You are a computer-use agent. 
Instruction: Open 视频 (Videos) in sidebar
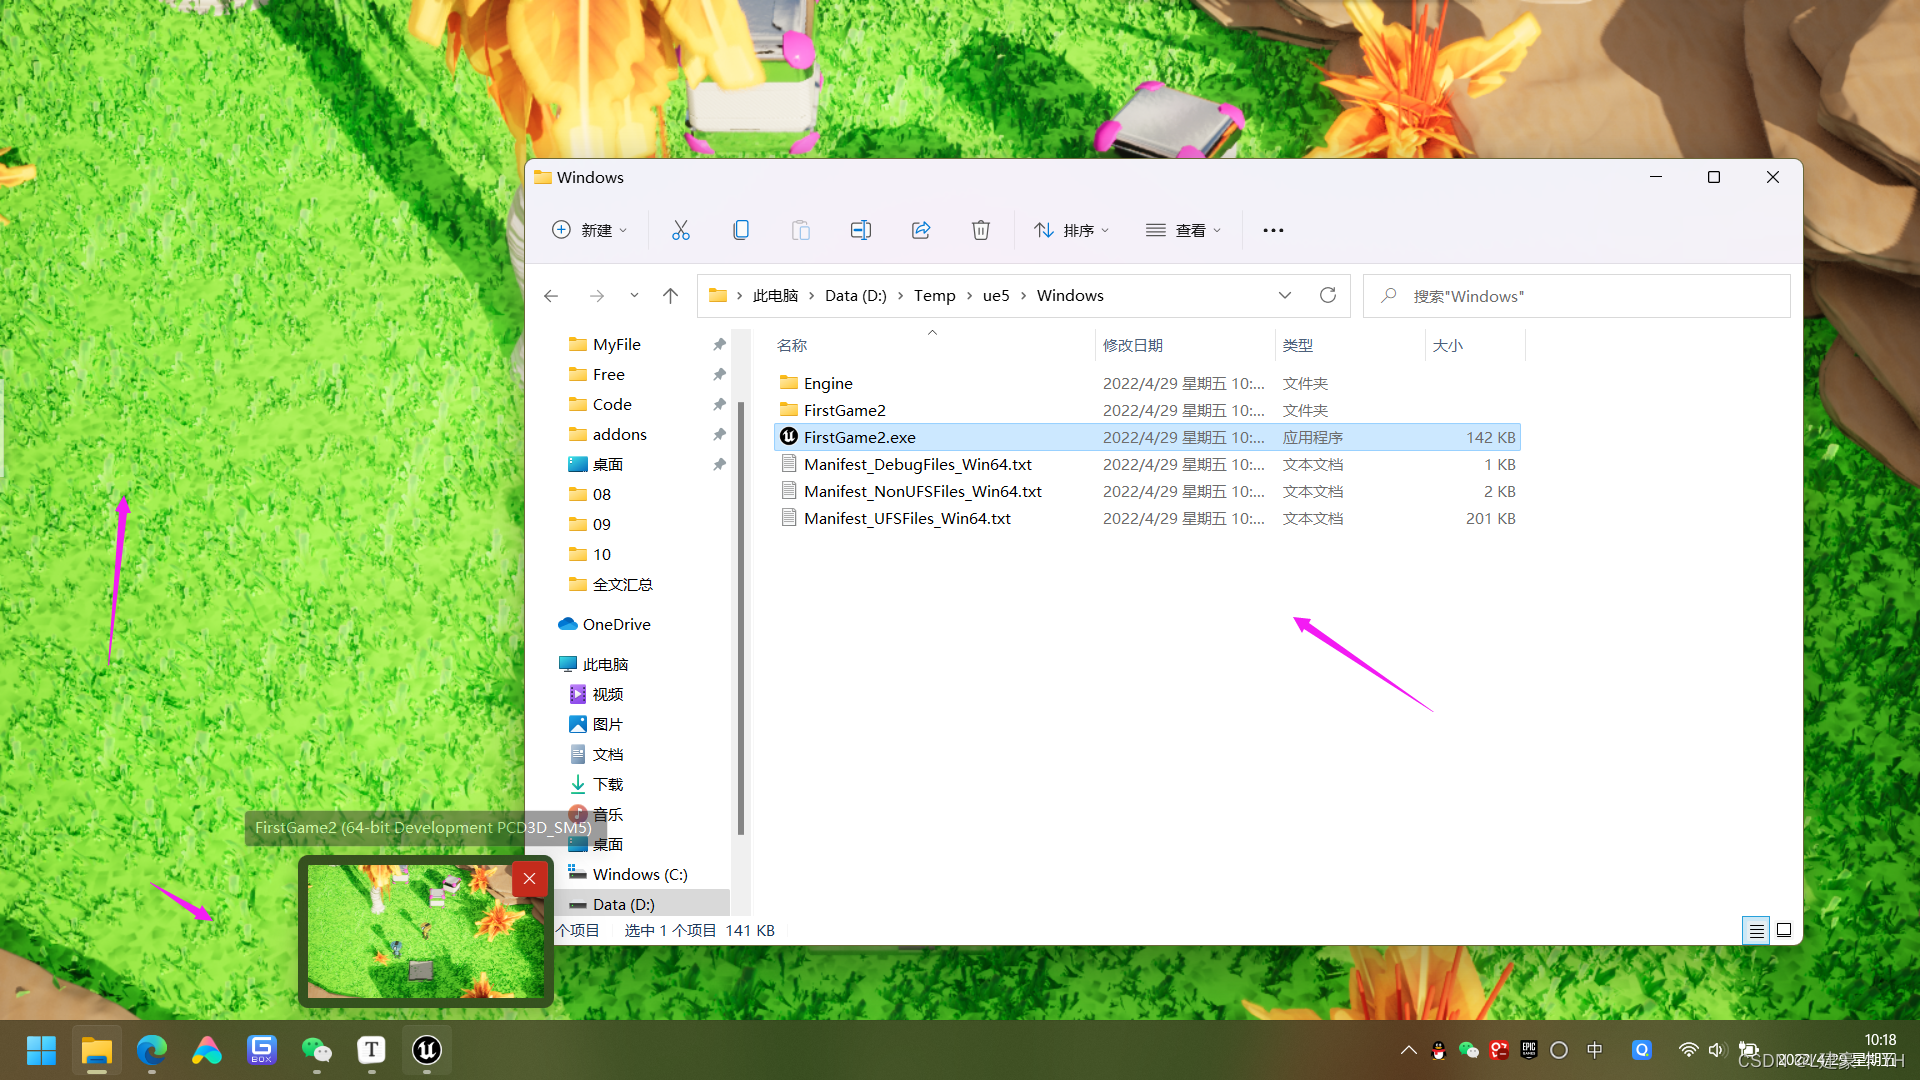point(607,694)
